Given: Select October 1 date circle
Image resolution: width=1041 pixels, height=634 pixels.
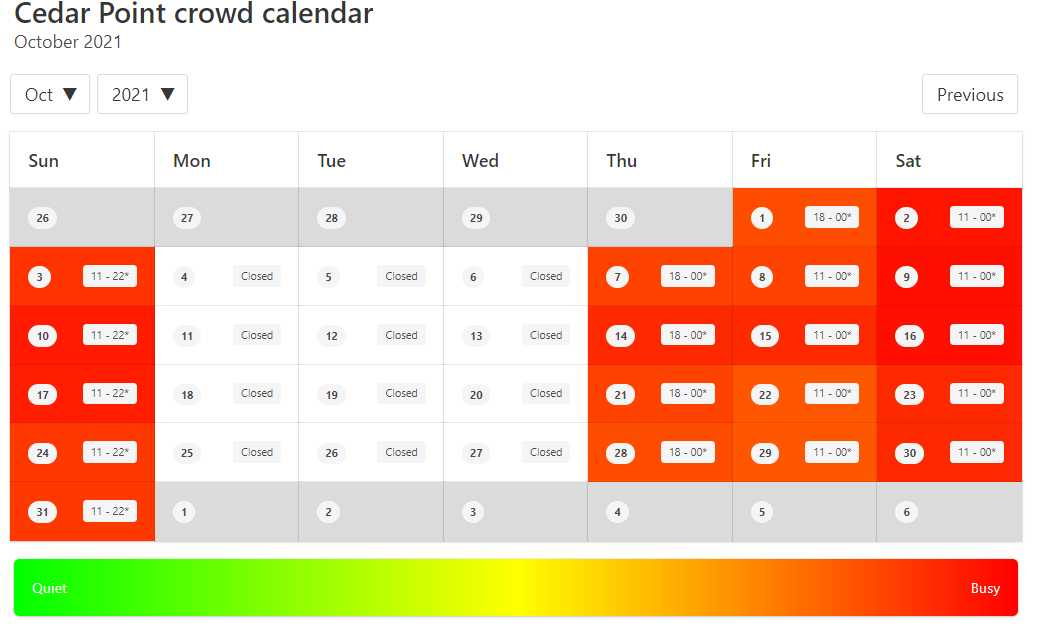Looking at the screenshot, I should click(x=761, y=218).
